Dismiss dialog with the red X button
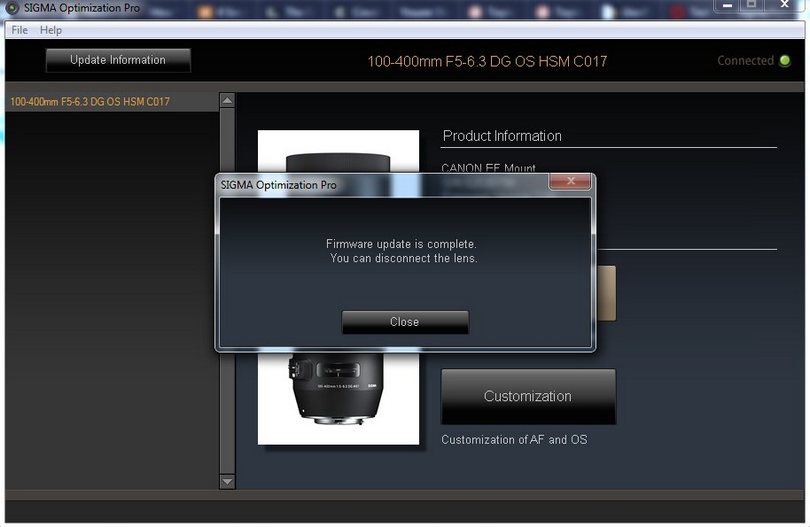 (x=570, y=181)
